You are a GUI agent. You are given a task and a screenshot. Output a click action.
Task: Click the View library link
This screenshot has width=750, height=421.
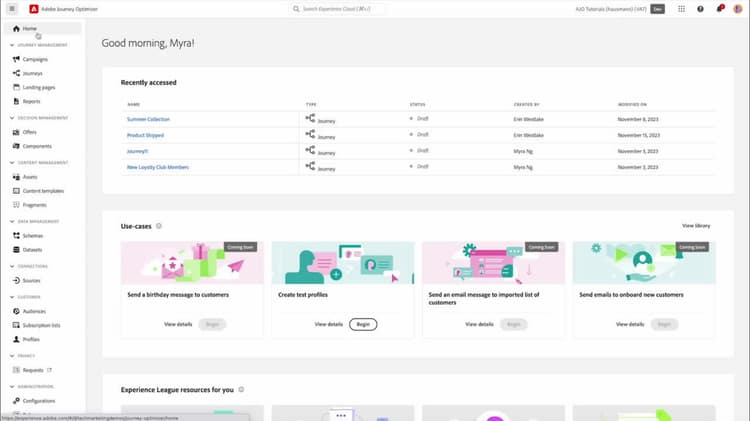click(696, 226)
